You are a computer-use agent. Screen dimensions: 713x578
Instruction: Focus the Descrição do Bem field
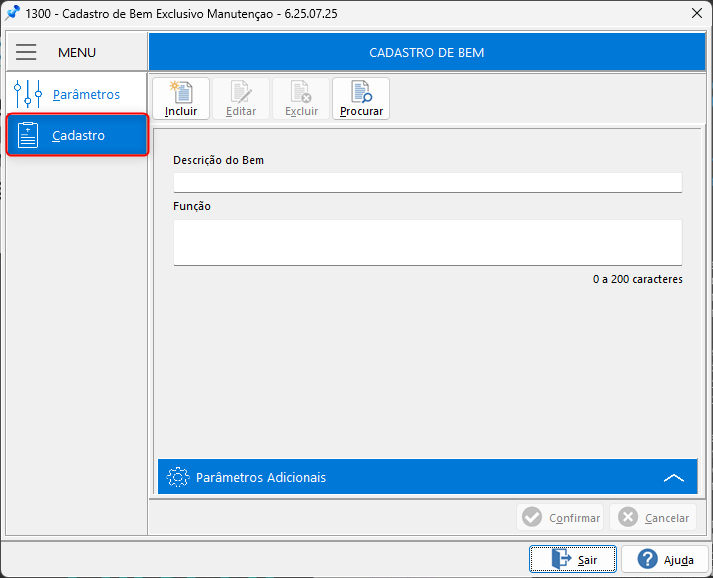(x=427, y=182)
